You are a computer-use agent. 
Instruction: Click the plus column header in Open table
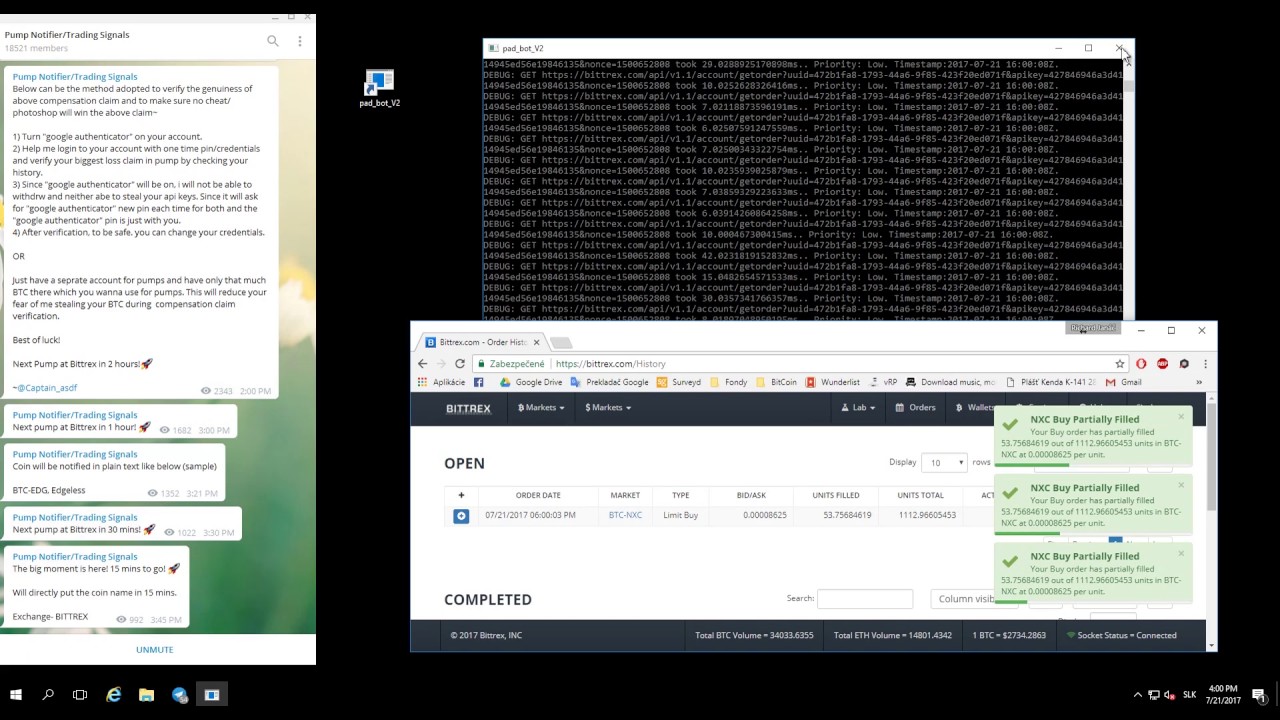point(461,495)
